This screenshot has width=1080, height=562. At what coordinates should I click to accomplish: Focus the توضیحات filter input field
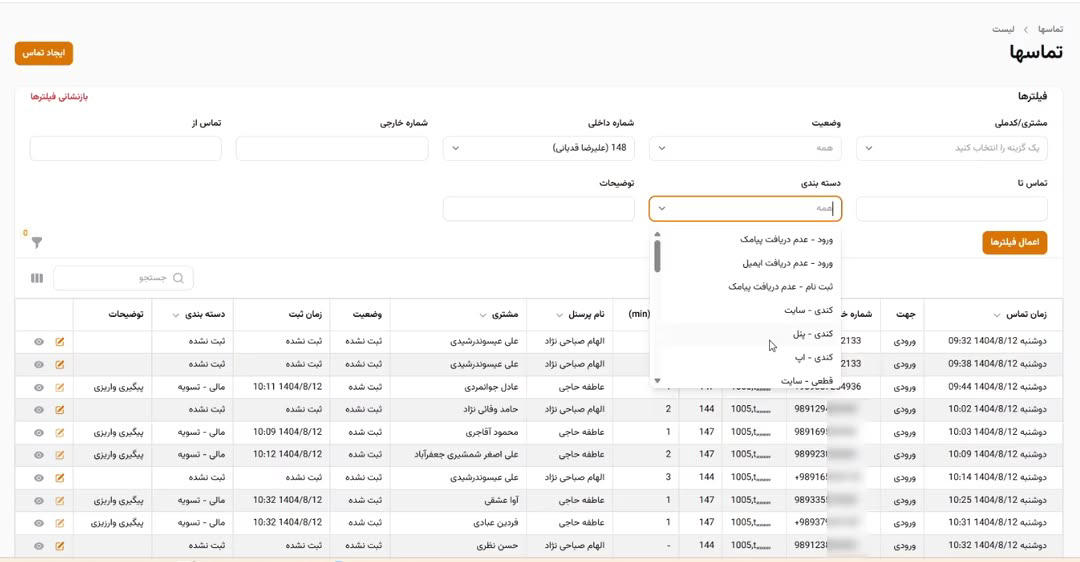[x=539, y=209]
